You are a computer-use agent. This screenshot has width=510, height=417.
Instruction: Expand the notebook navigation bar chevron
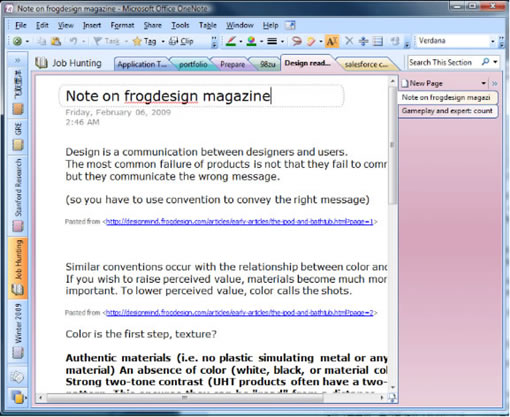click(x=17, y=60)
